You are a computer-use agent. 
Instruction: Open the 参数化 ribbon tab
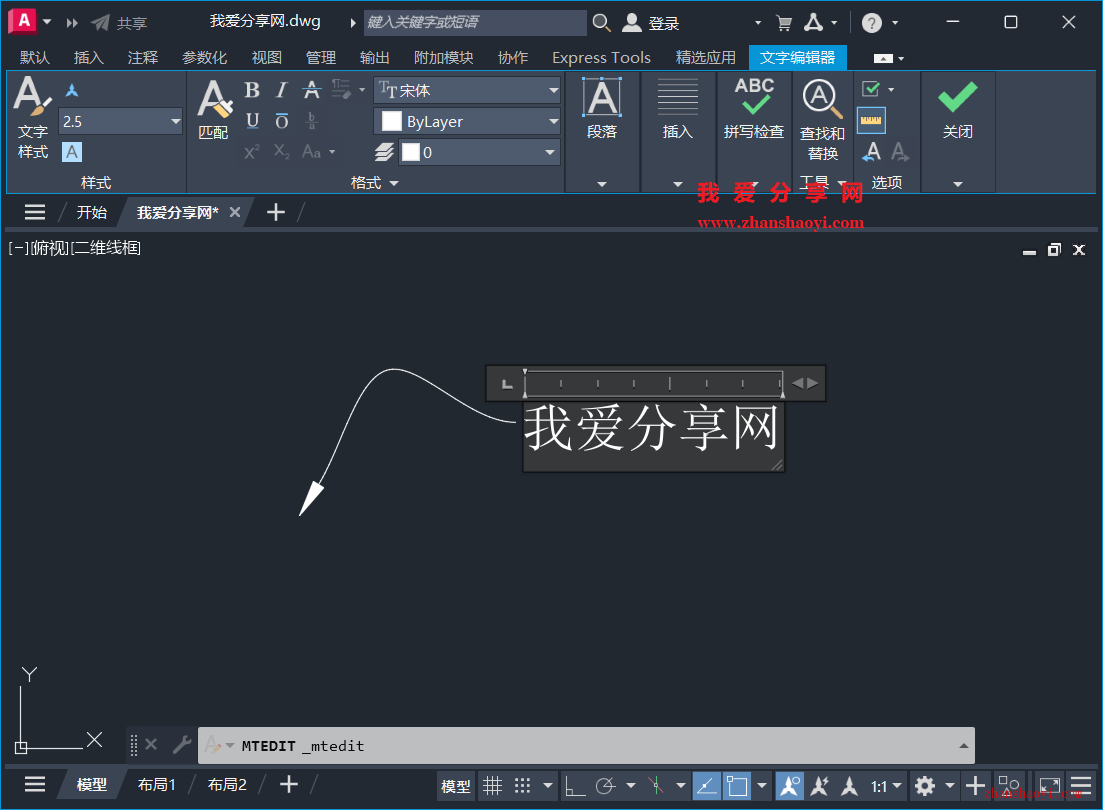pos(205,58)
